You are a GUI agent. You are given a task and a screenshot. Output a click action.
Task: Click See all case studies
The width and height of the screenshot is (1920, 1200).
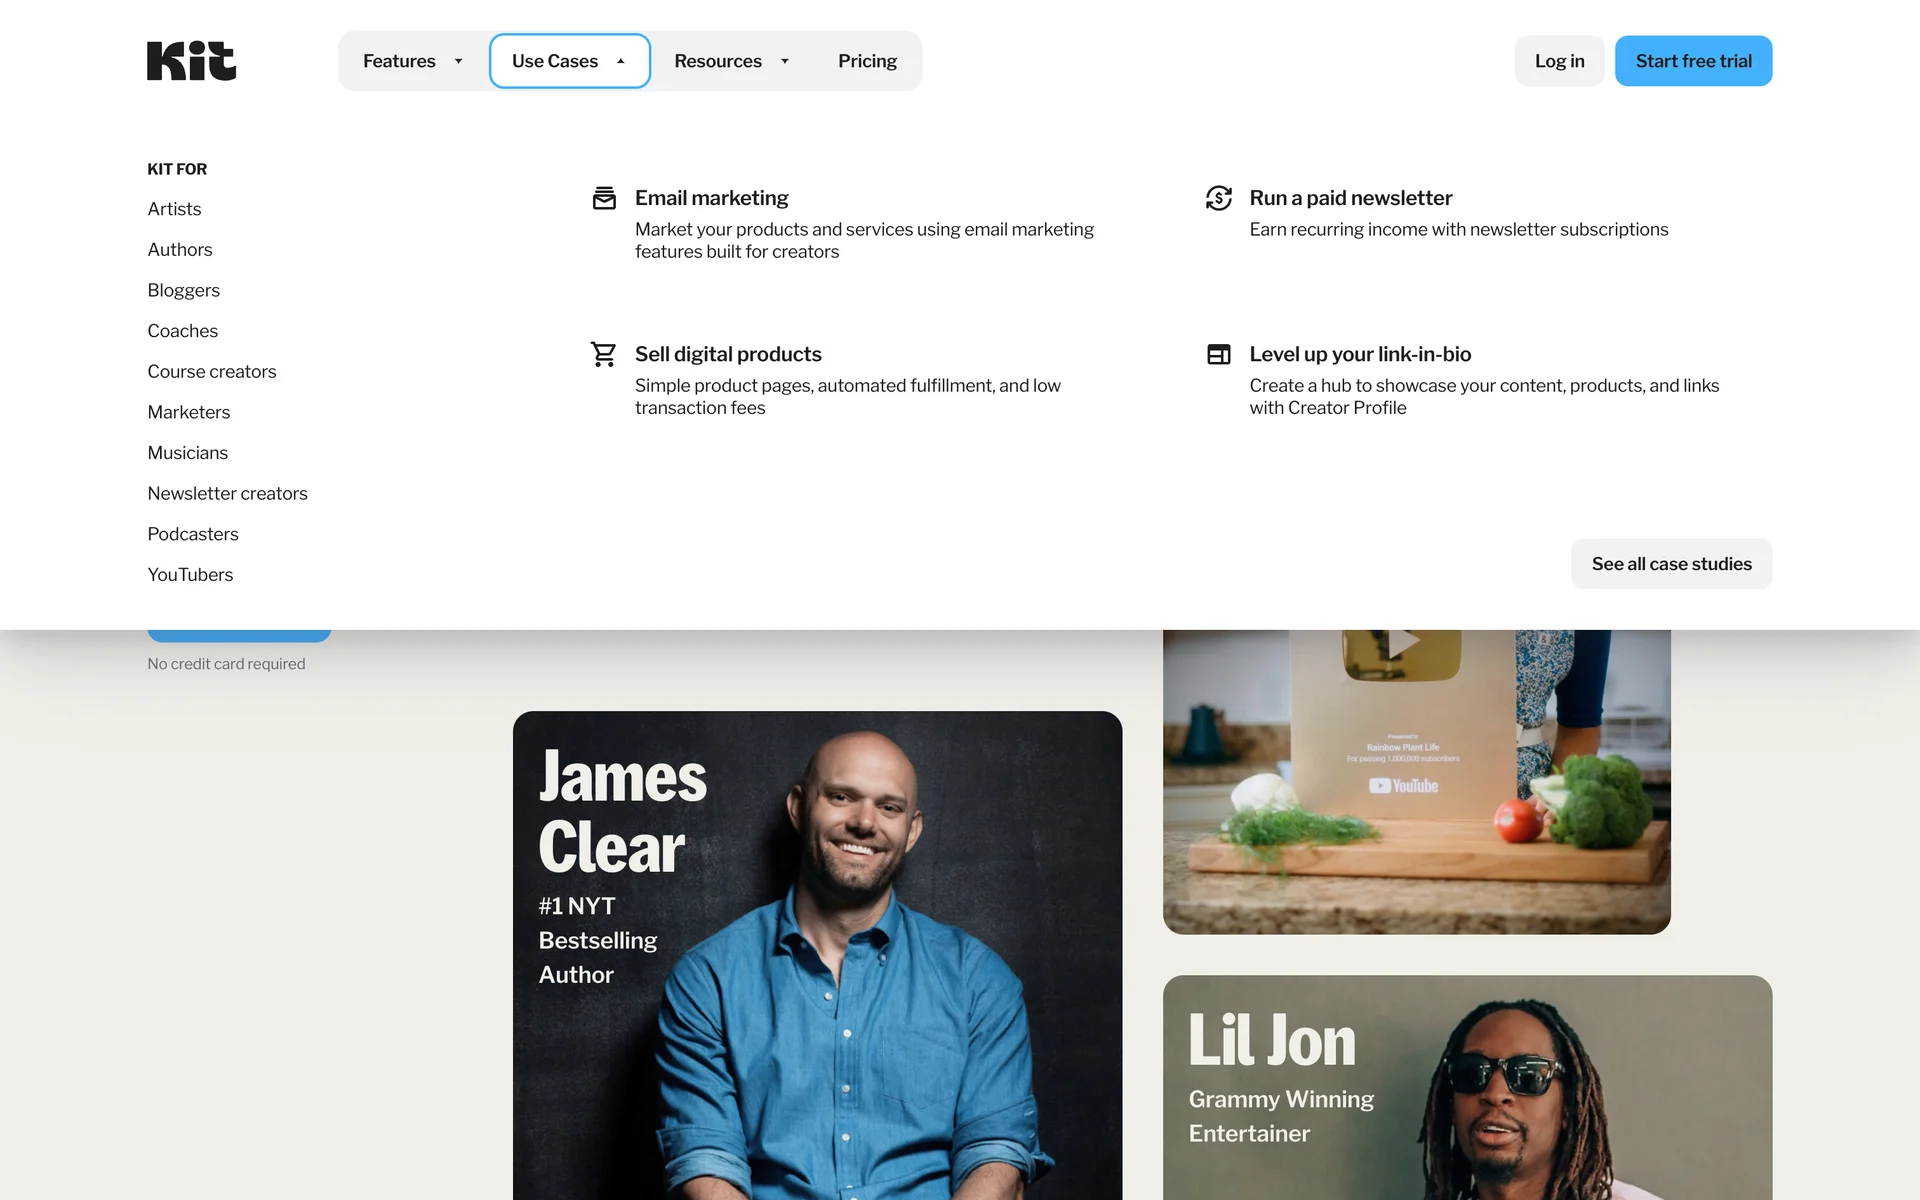coord(1671,564)
